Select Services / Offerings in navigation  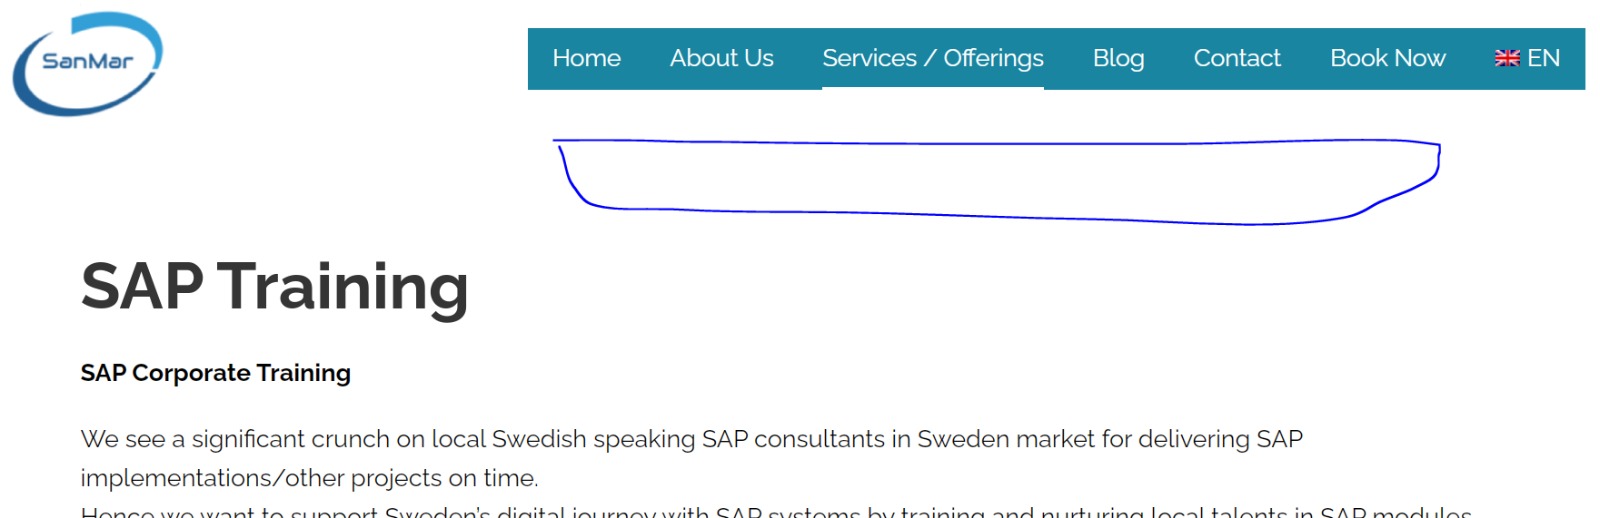[x=932, y=58]
